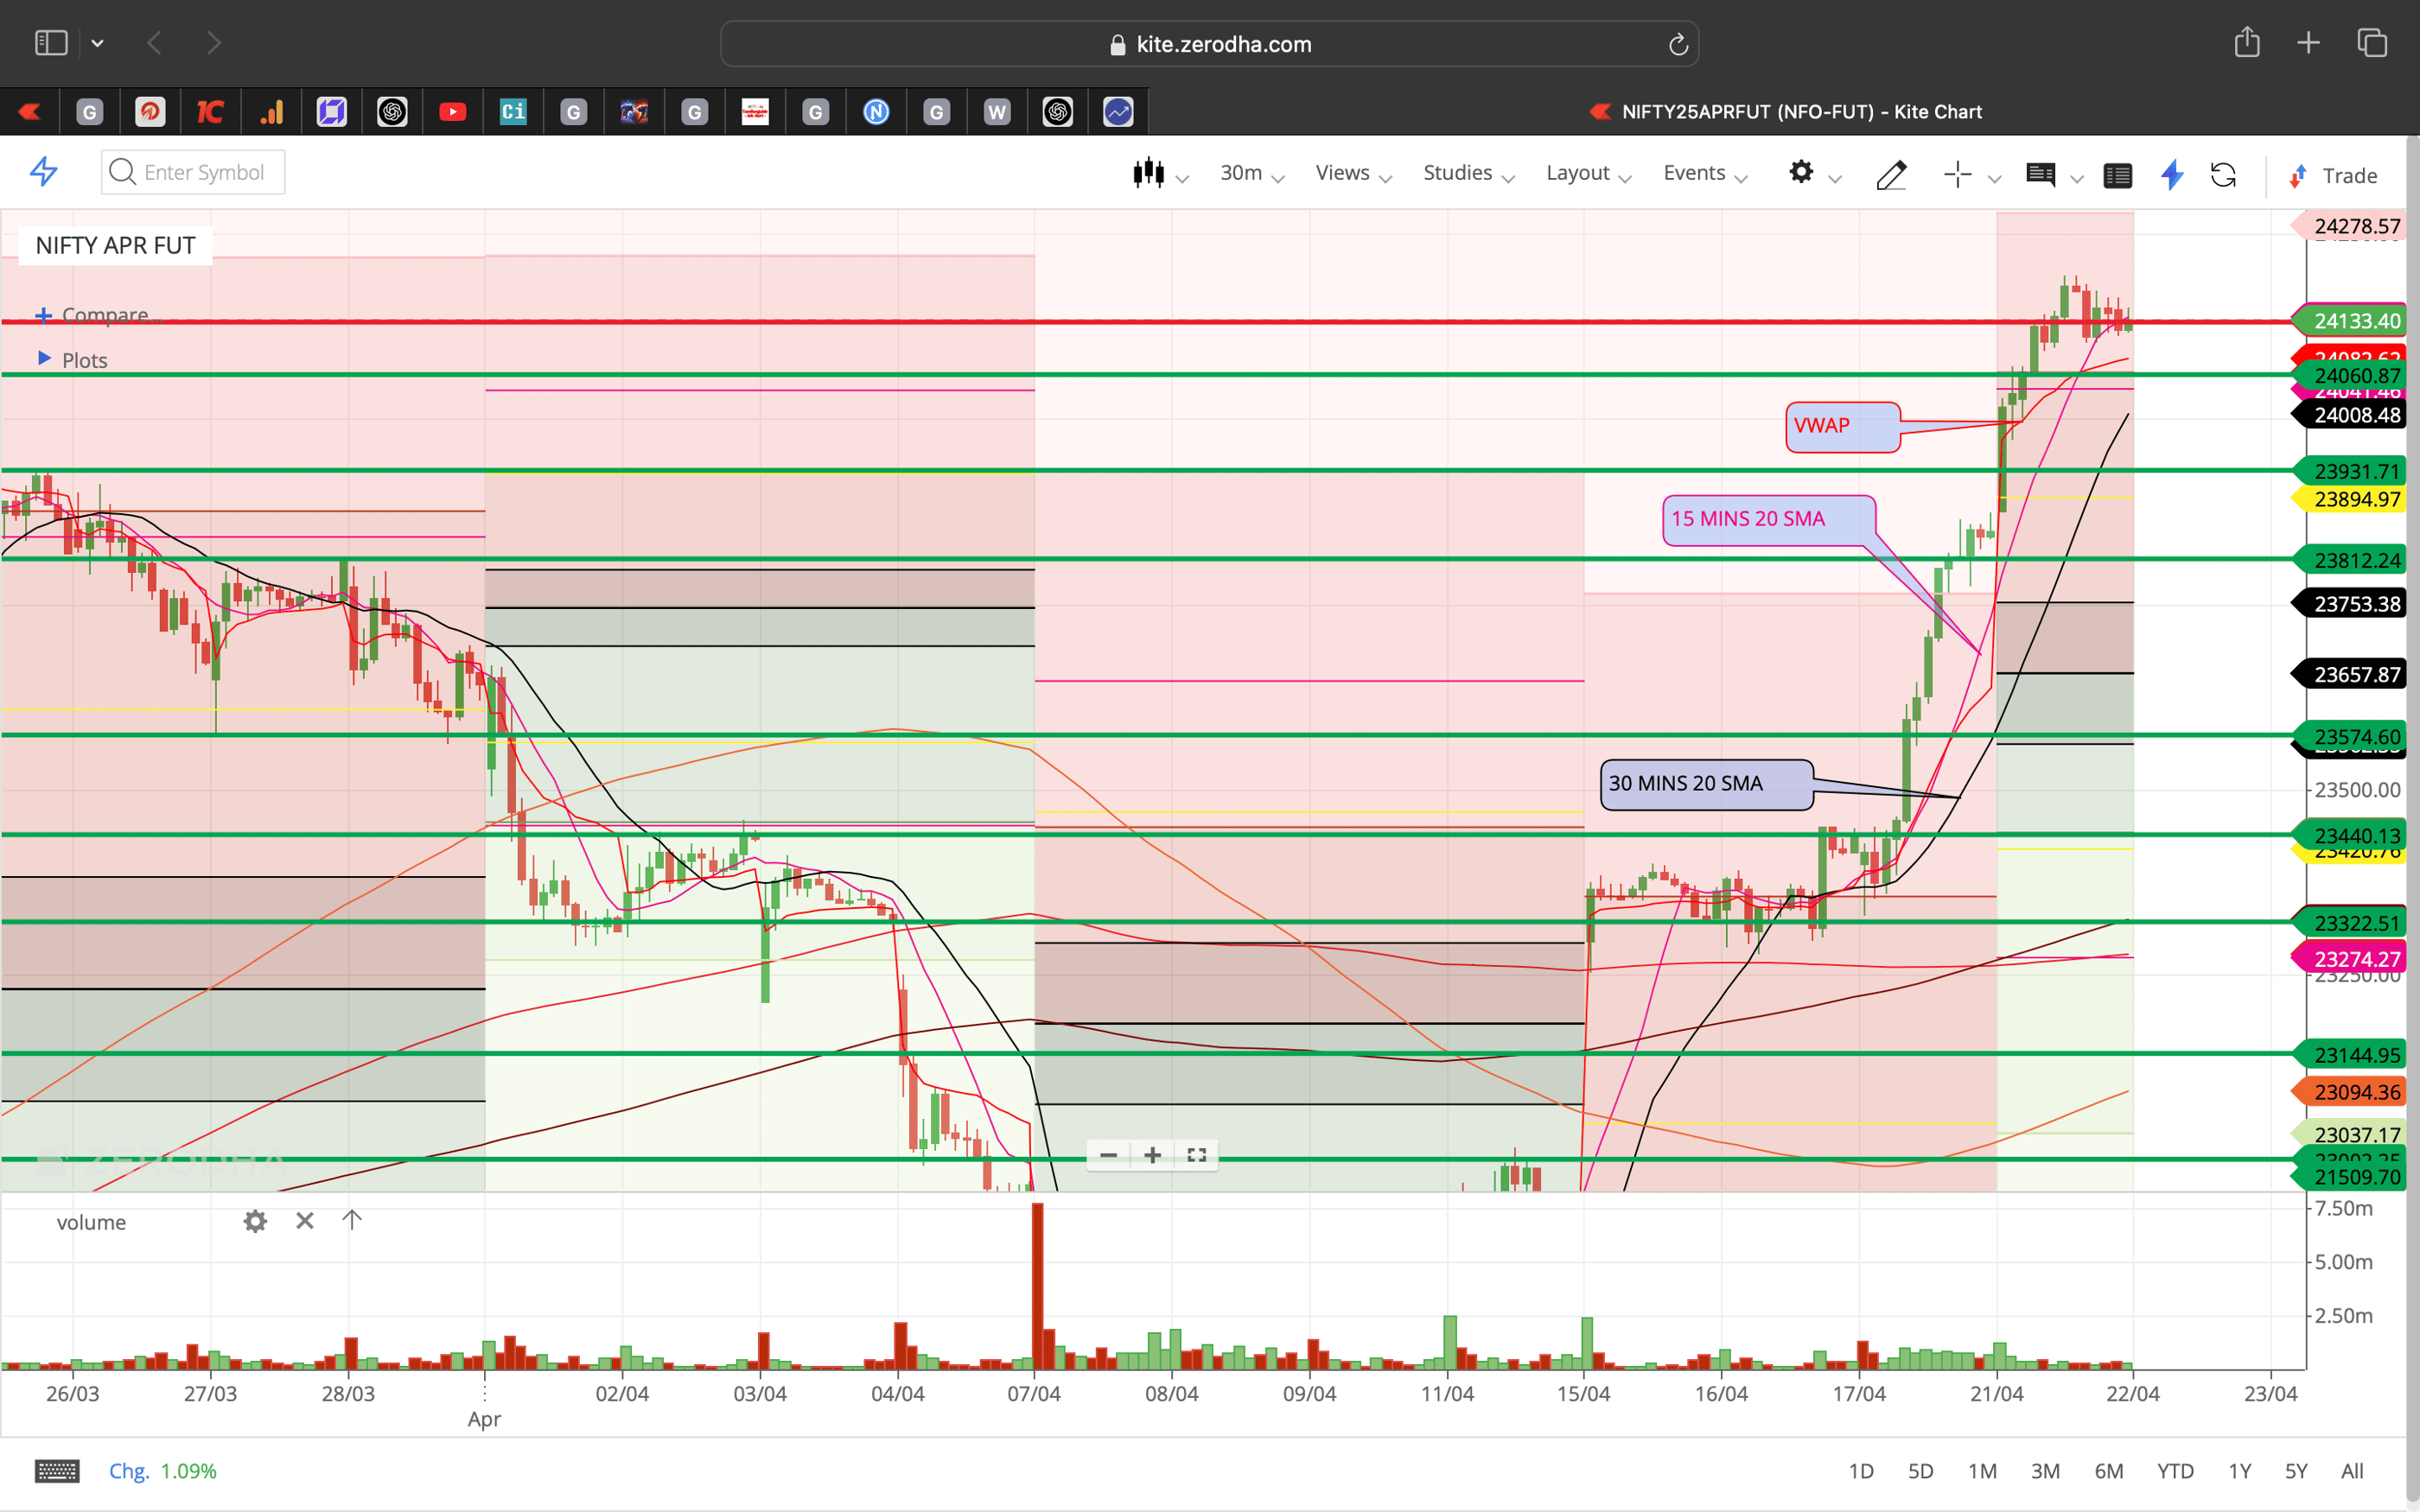The image size is (2420, 1512).
Task: Select the drawing pencil tool
Action: point(1891,175)
